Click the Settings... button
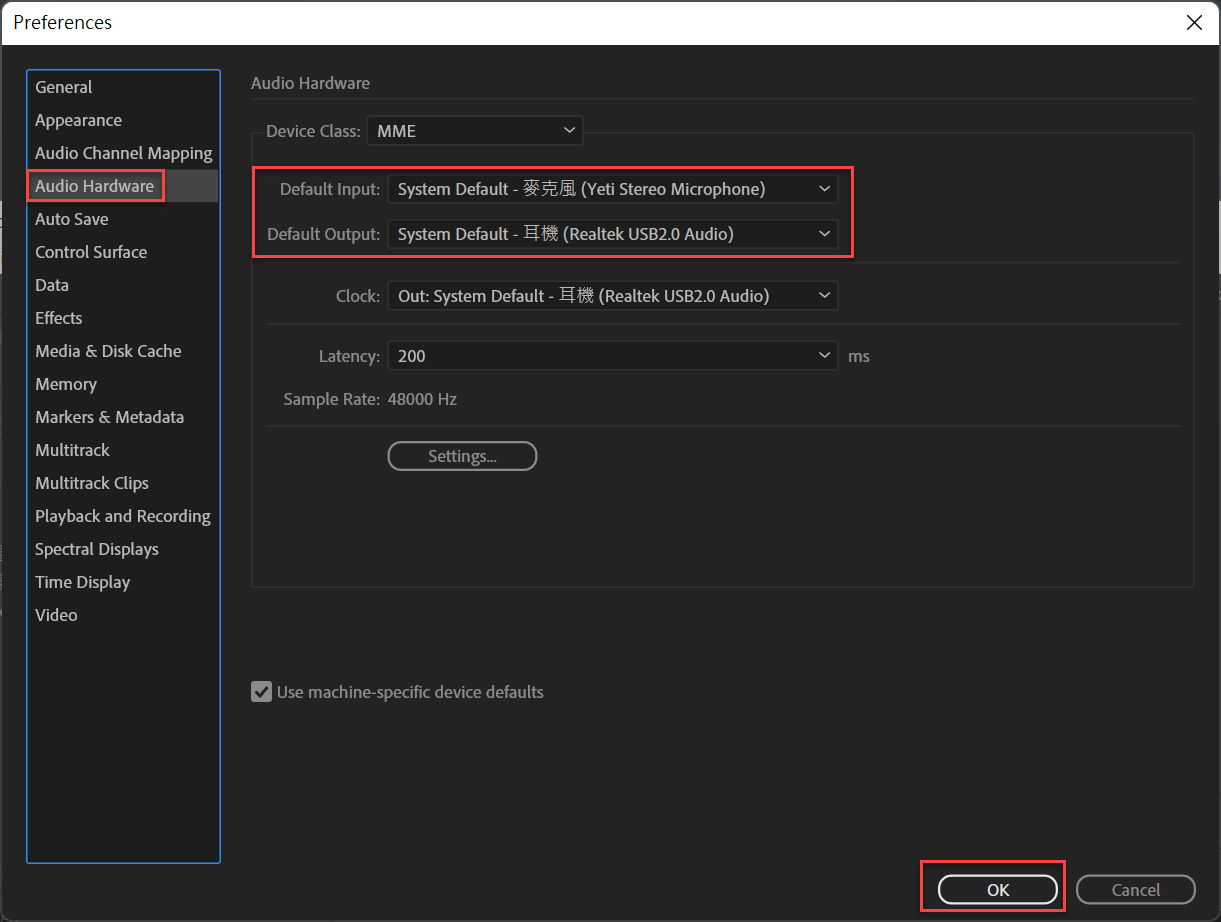Image resolution: width=1221 pixels, height=922 pixels. tap(462, 456)
